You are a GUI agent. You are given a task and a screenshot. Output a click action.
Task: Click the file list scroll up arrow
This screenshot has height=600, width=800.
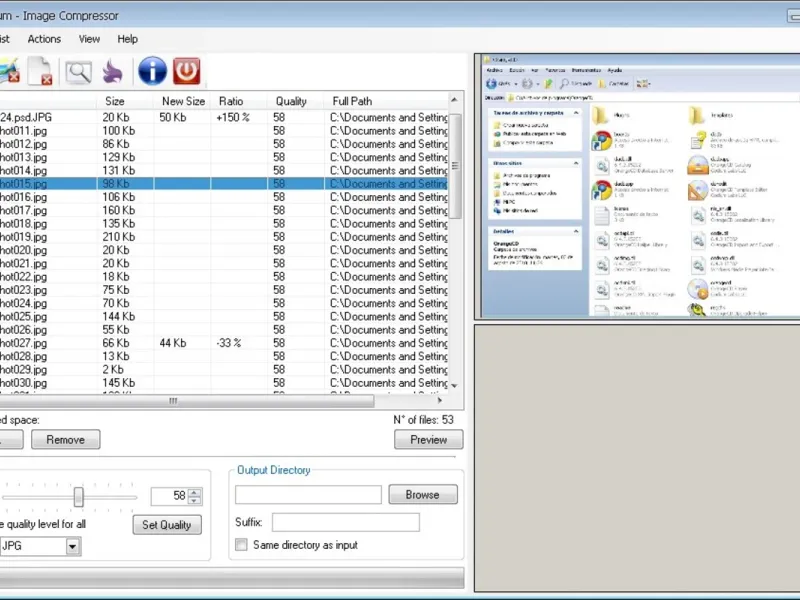[455, 100]
